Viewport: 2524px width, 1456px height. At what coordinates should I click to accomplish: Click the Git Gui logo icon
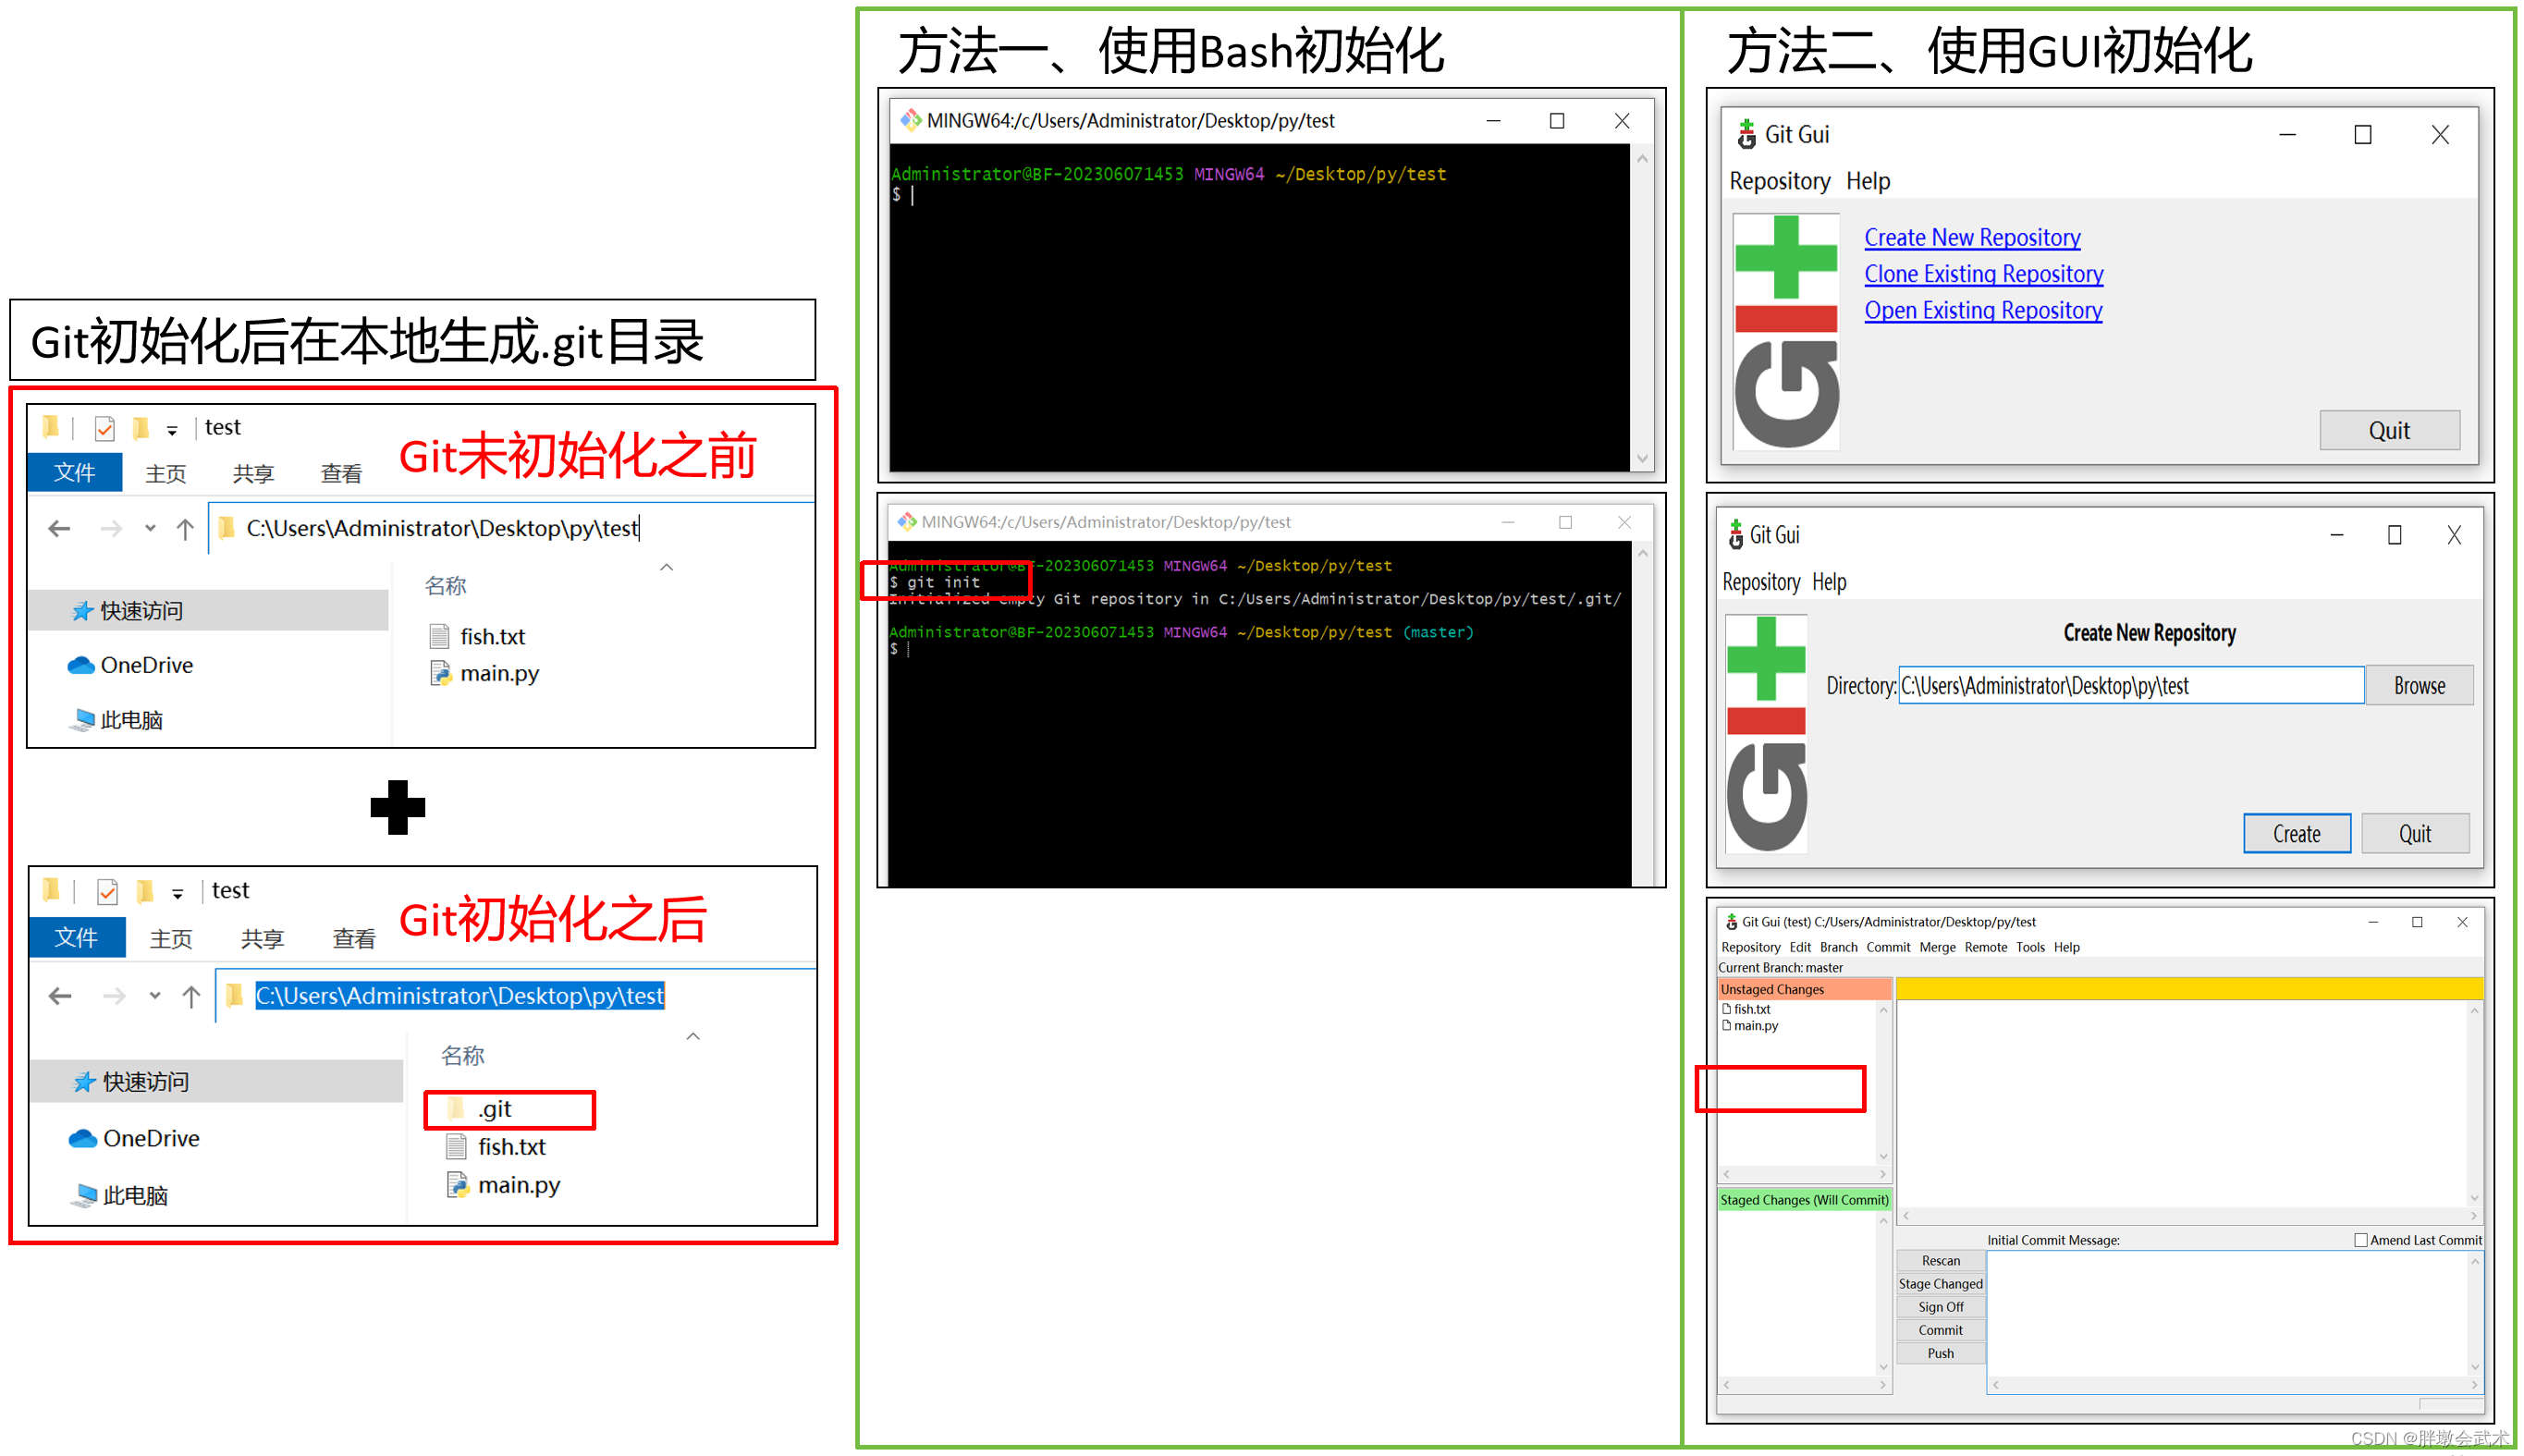[x=1748, y=133]
